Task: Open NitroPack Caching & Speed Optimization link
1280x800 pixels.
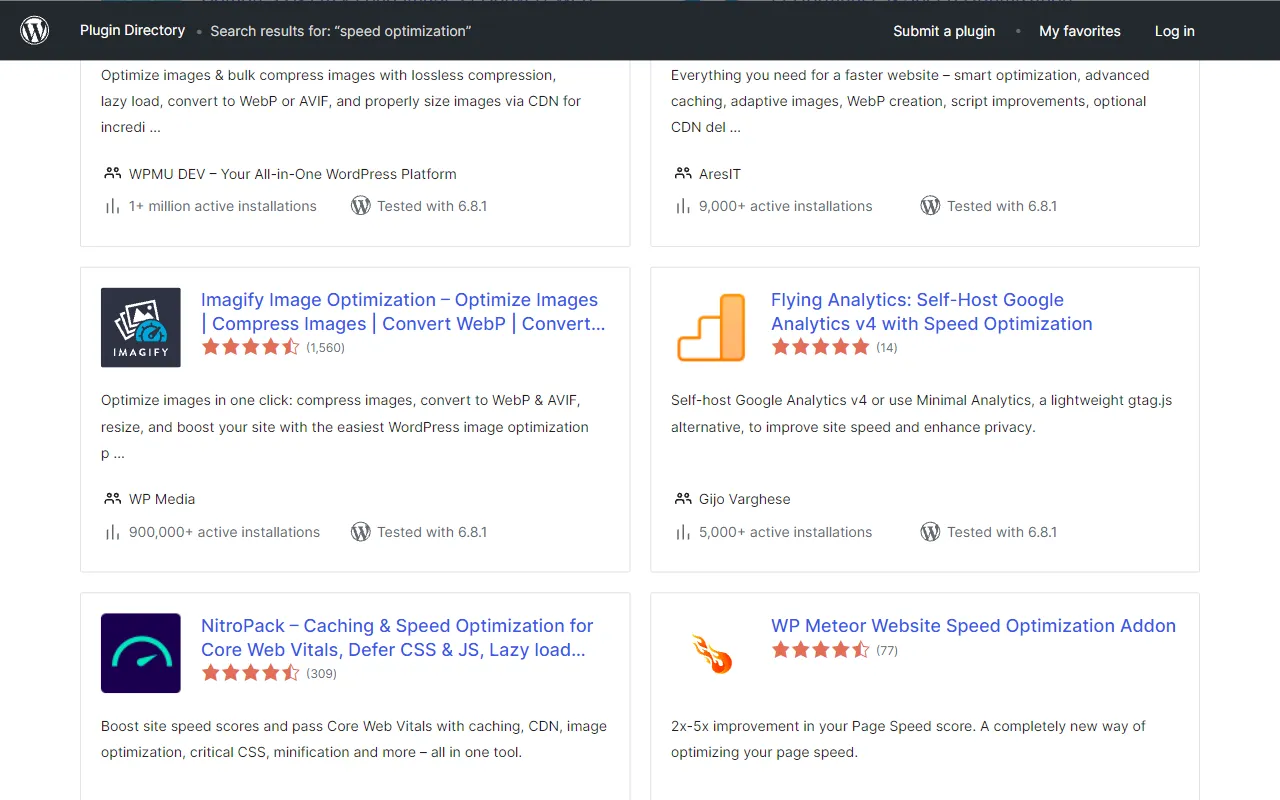Action: tap(397, 637)
